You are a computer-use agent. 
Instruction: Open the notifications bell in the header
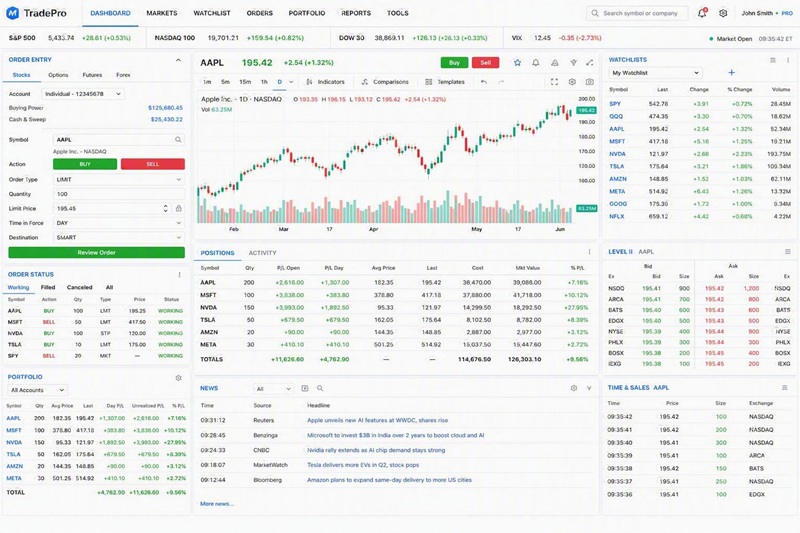[x=702, y=13]
